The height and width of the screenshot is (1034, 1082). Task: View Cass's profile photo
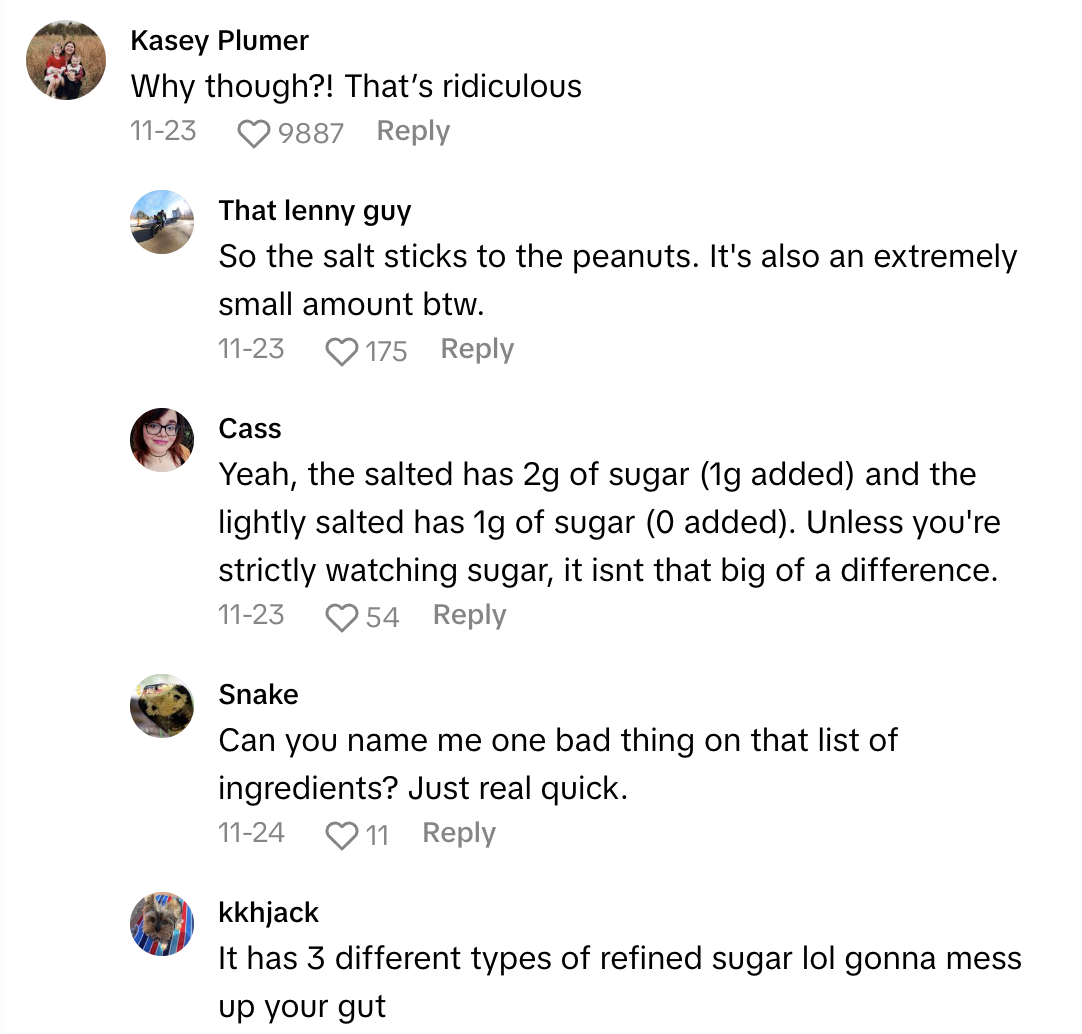(162, 440)
